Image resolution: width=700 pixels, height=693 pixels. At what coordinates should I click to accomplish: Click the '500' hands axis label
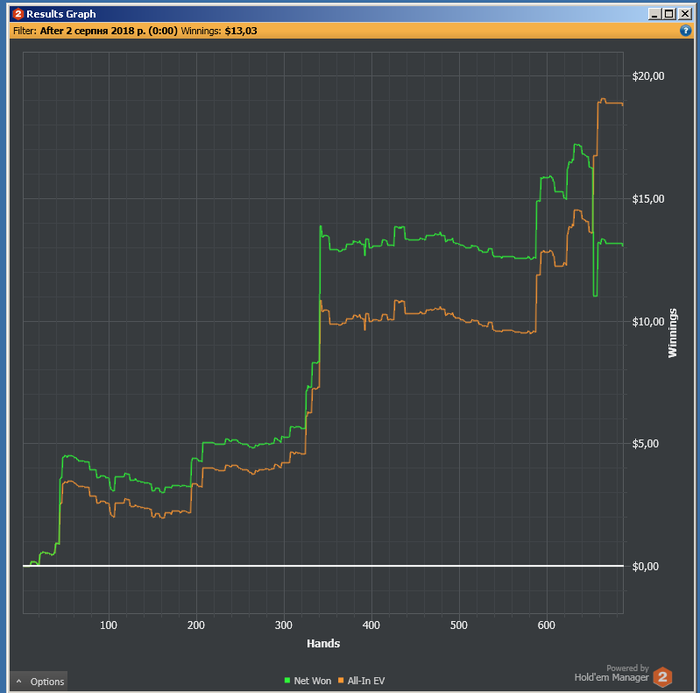(458, 625)
